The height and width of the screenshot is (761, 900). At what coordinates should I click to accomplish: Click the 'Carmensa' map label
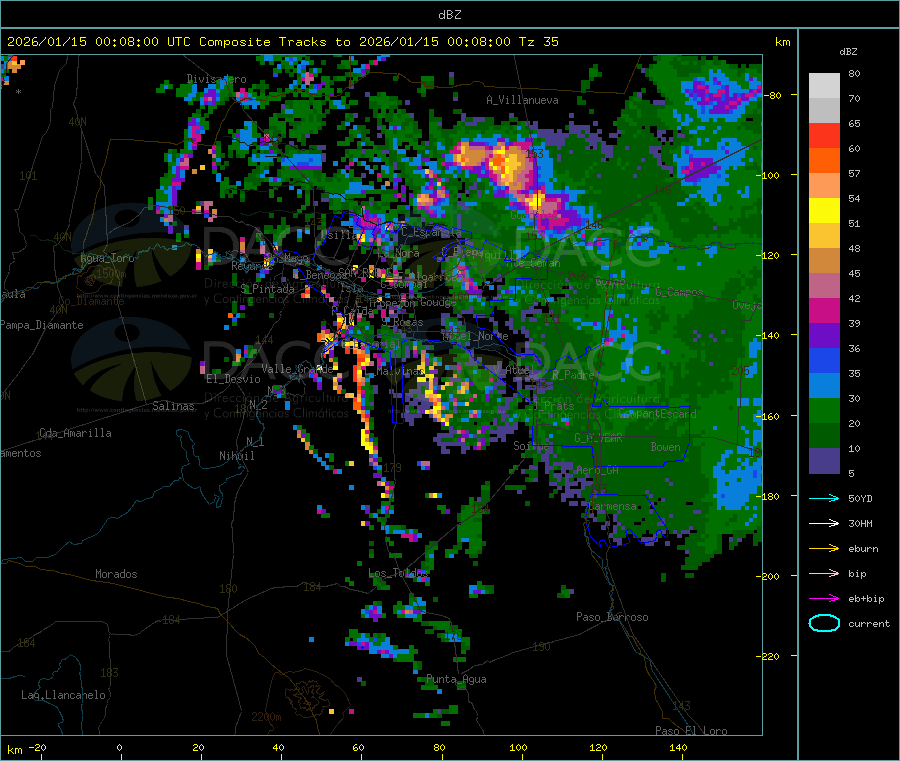(612, 506)
